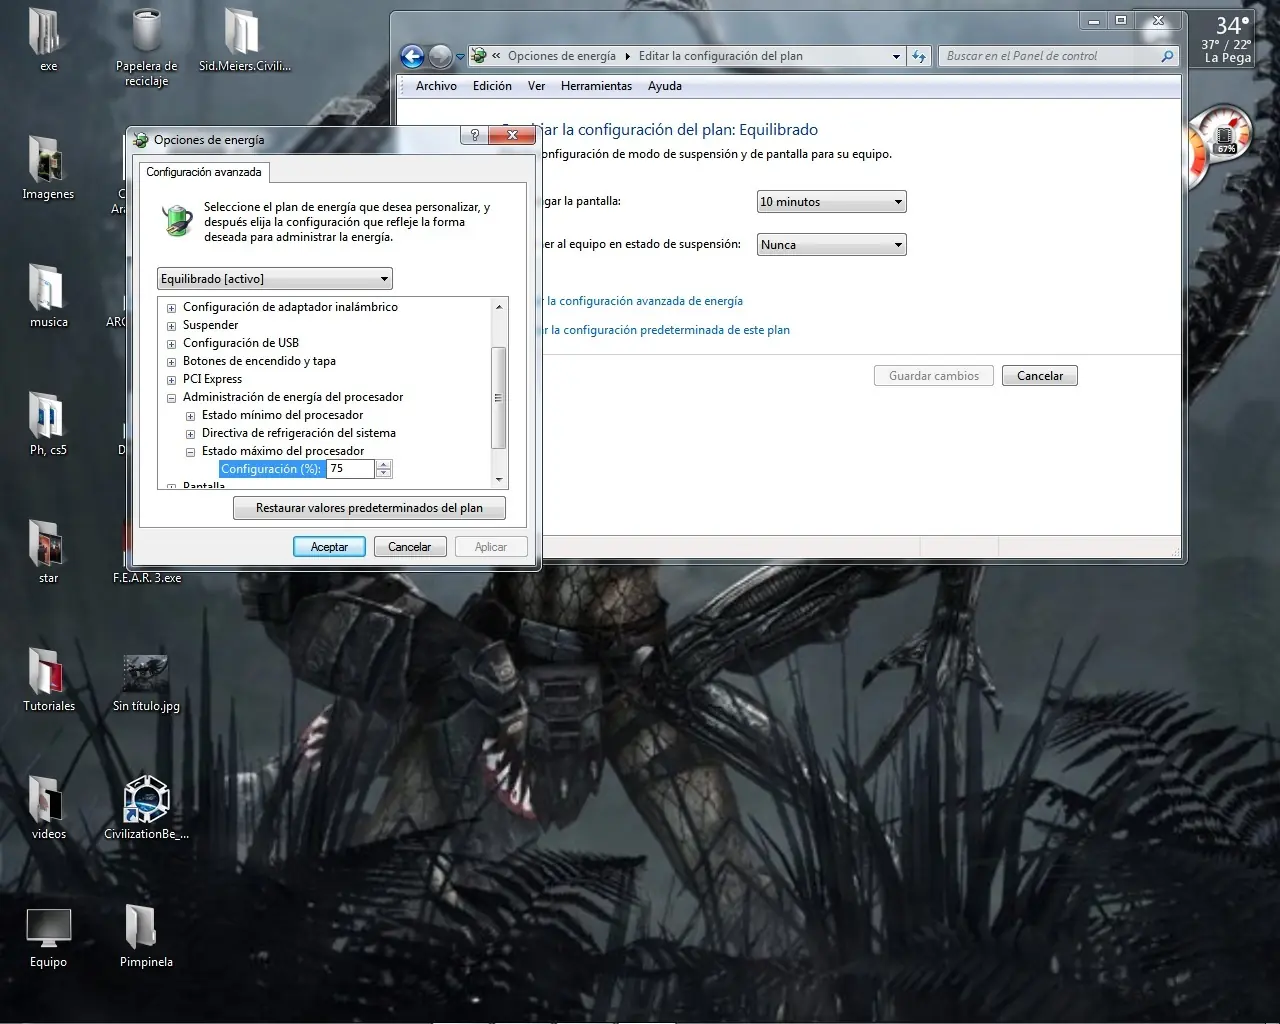Viewport: 1280px width, 1024px height.
Task: Open the Ver menu
Action: [536, 86]
